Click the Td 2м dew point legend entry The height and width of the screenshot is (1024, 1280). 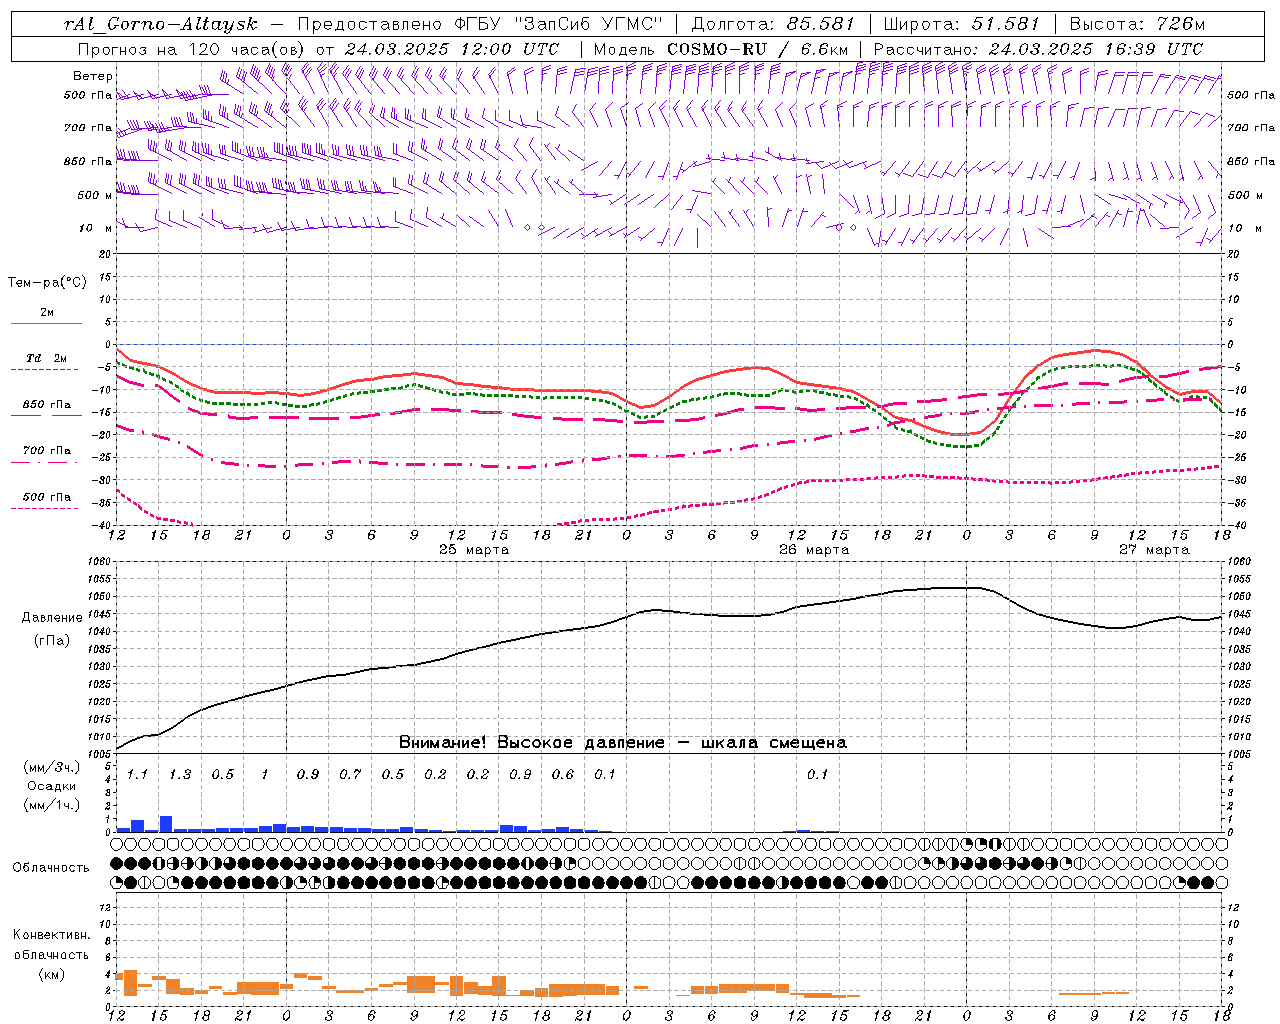(x=47, y=358)
